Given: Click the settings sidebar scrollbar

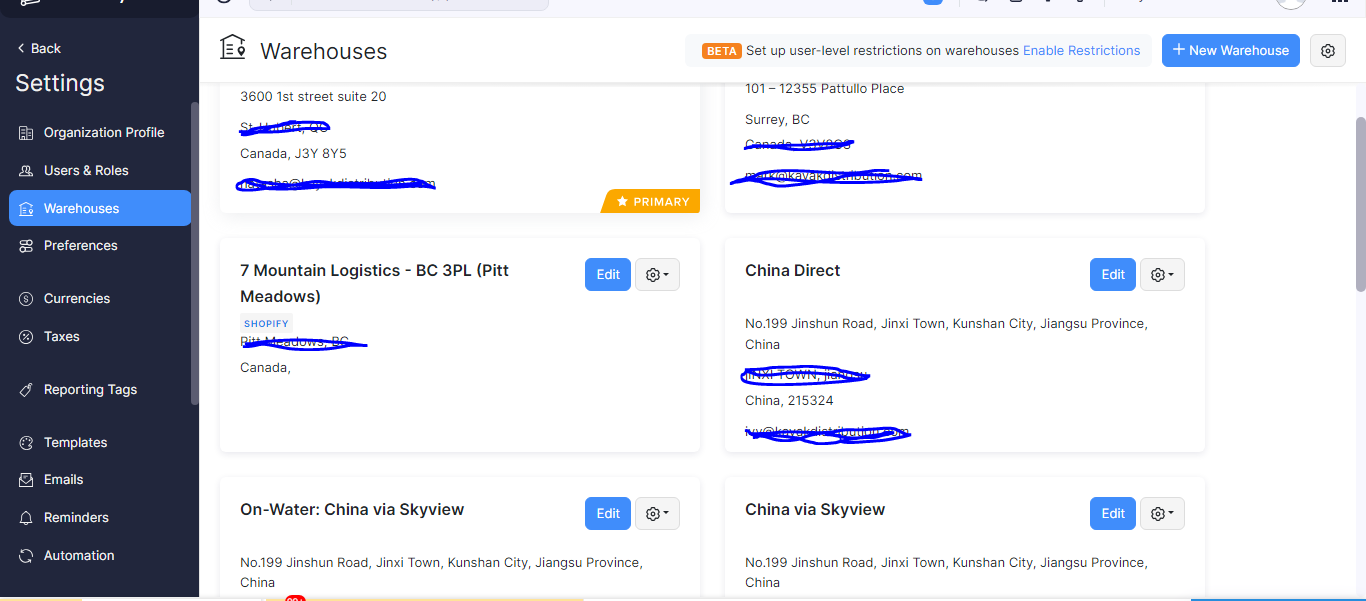Looking at the screenshot, I should 195,253.
